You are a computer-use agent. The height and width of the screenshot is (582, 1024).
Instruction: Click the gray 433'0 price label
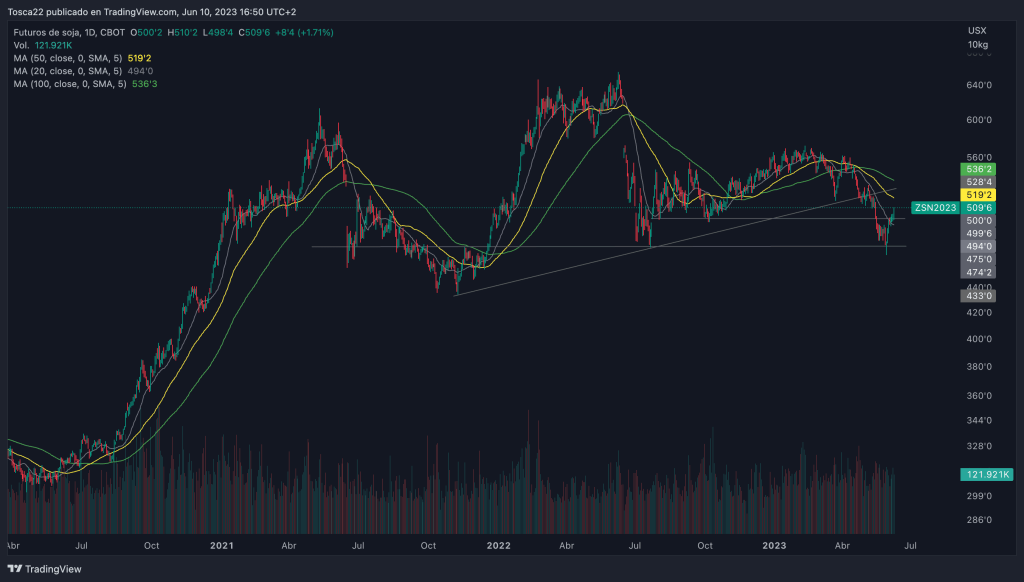point(979,296)
